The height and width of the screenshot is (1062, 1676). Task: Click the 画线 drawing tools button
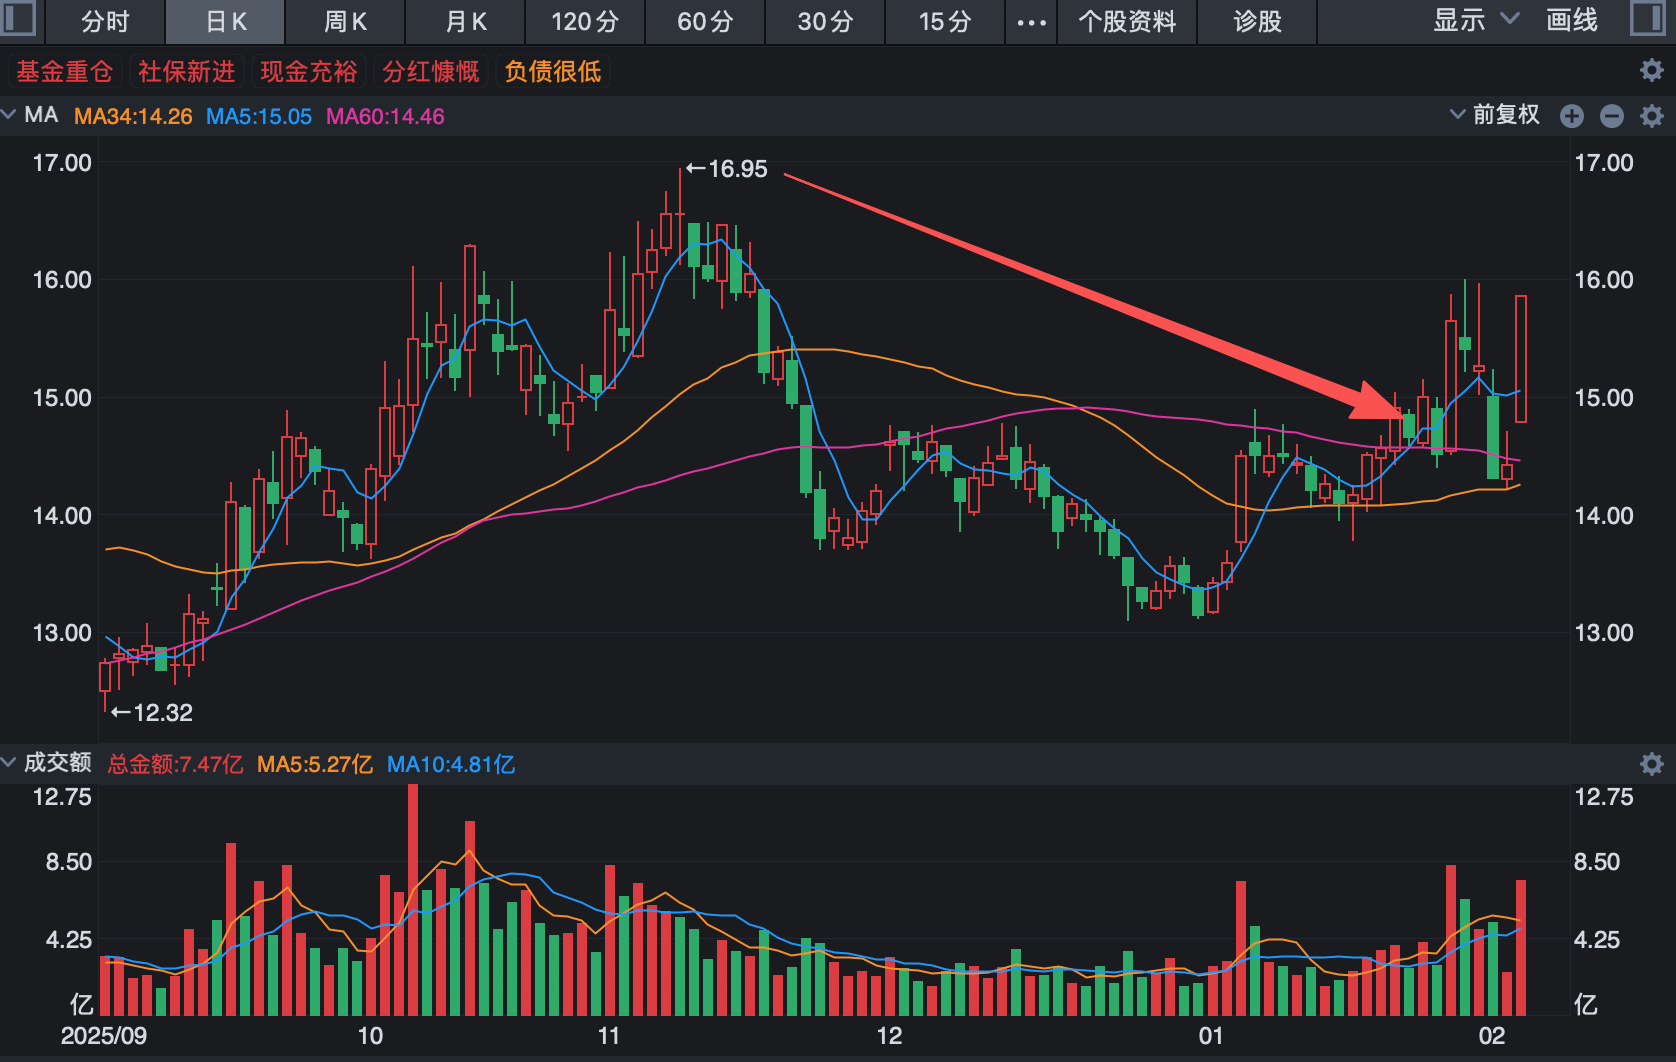(x=1572, y=20)
